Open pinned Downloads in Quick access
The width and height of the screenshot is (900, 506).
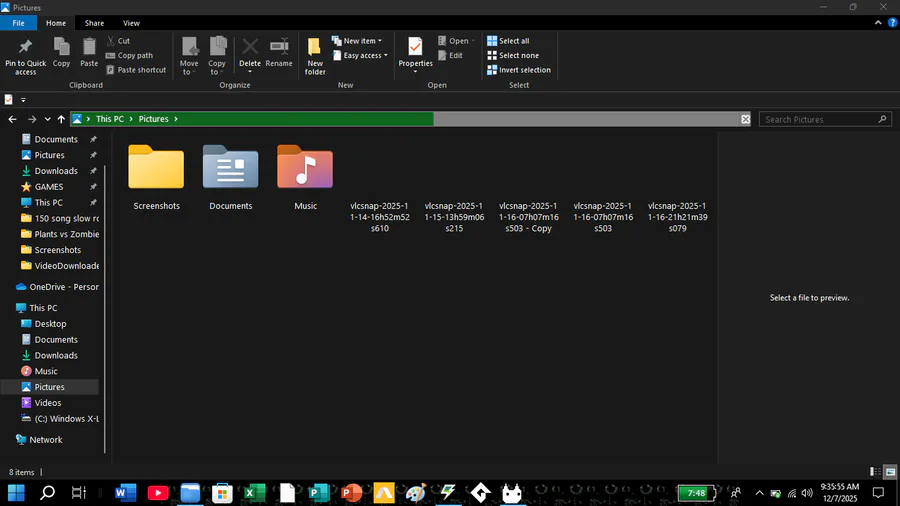coord(56,170)
